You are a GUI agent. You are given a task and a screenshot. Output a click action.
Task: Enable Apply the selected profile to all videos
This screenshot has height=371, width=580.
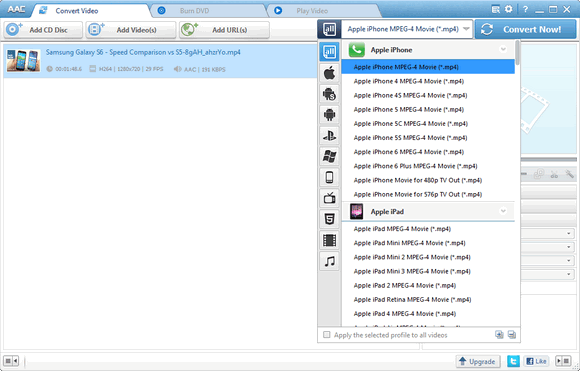tap(327, 335)
